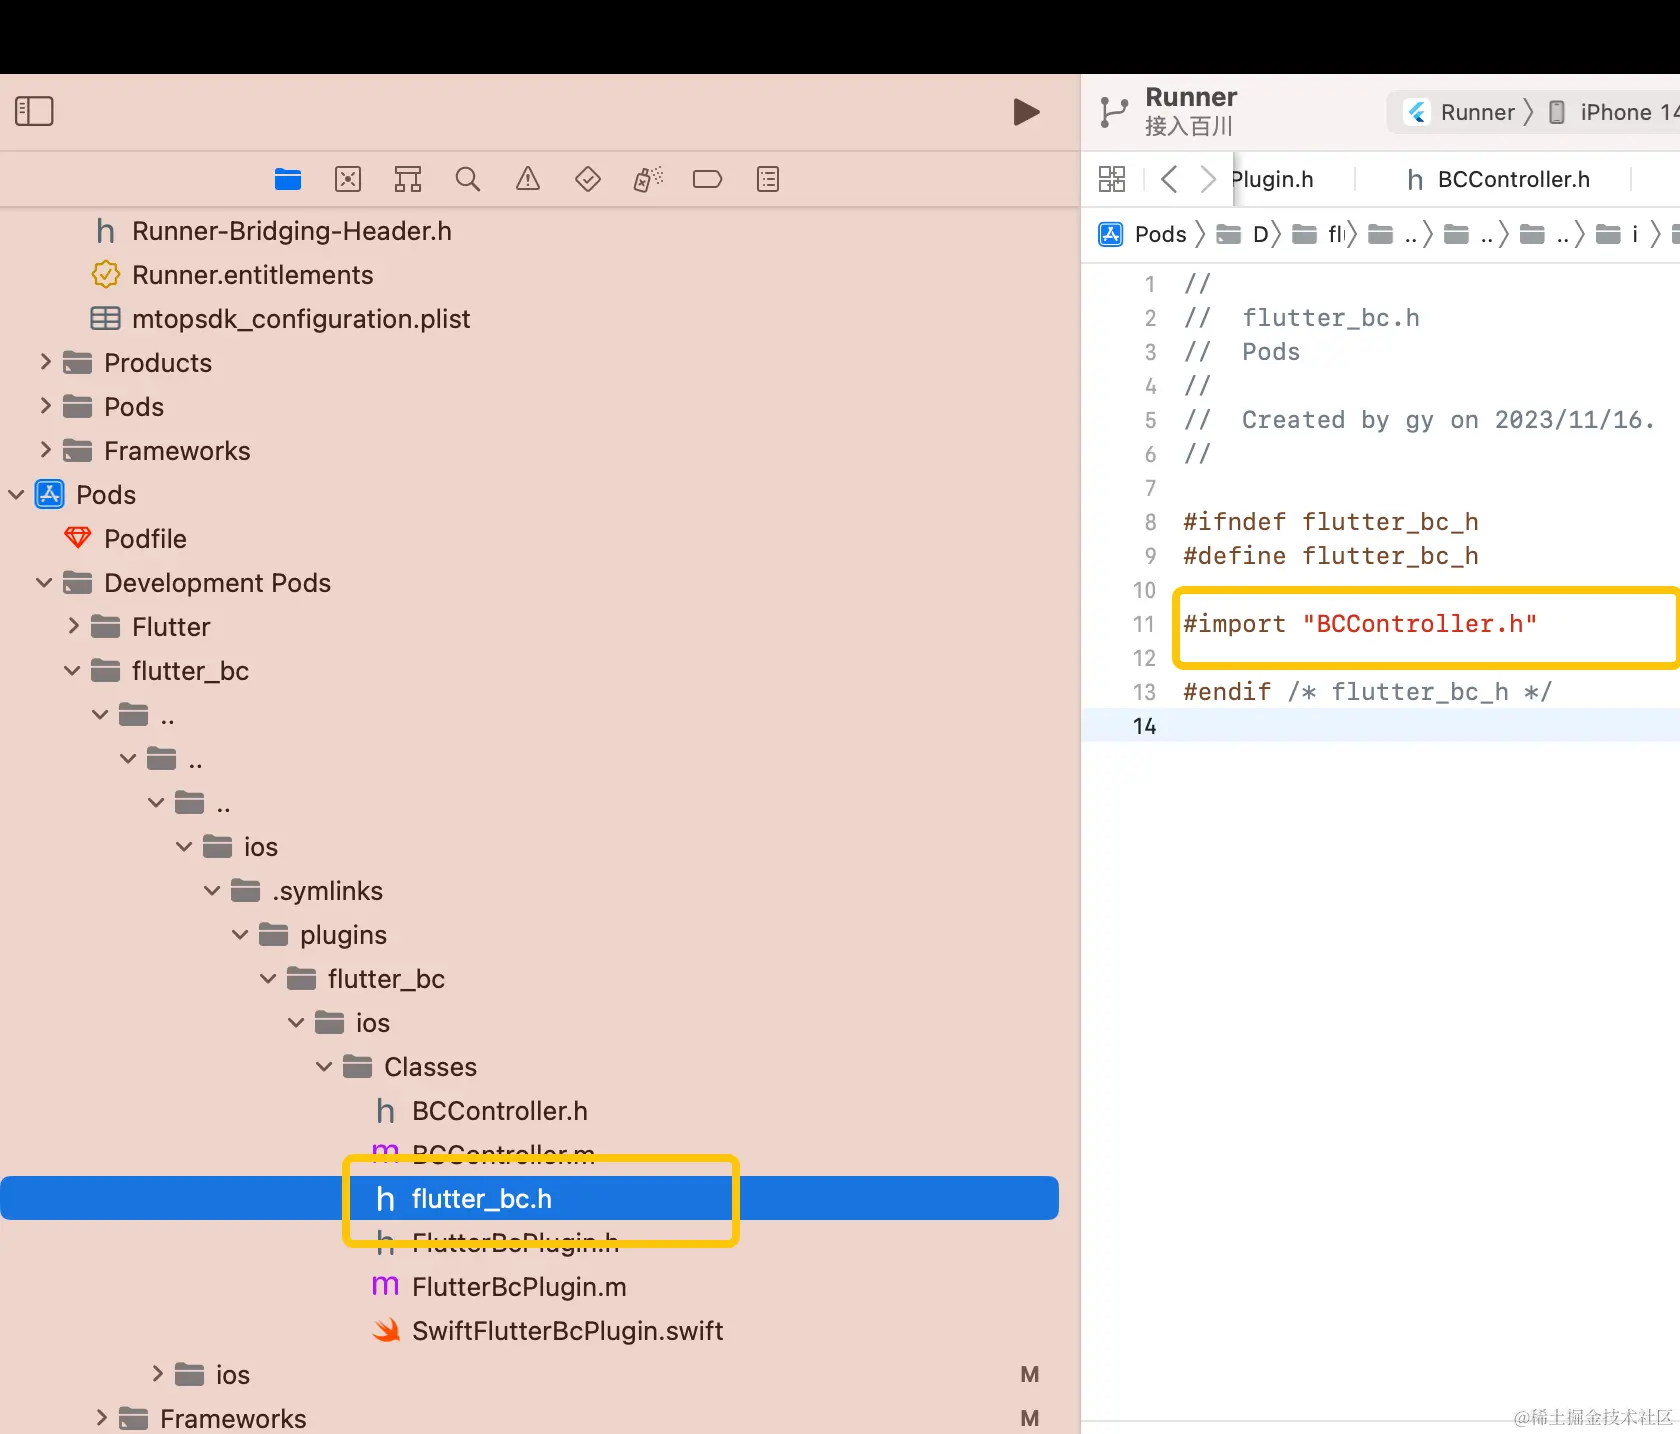Open the Issue navigator warning icon
Image resolution: width=1680 pixels, height=1434 pixels.
tap(528, 179)
